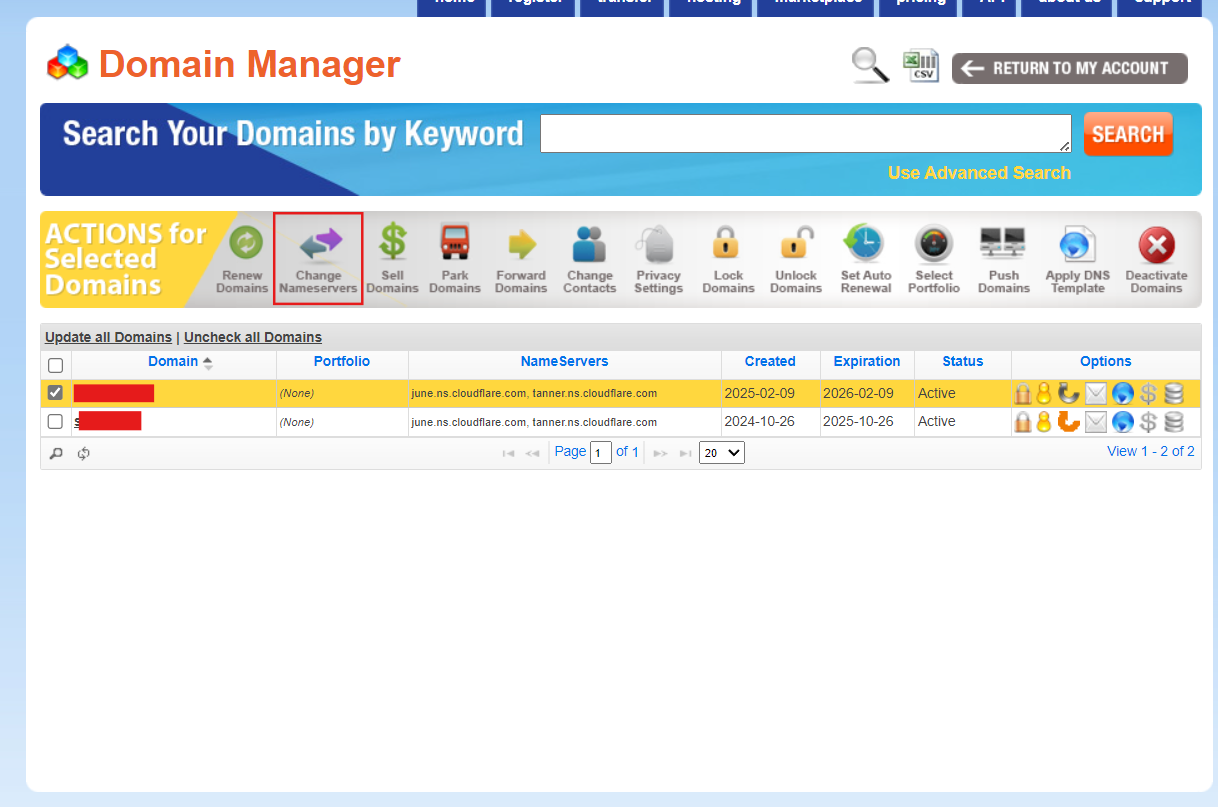Open the rows-per-page dropdown showing 20
This screenshot has width=1218, height=807.
[x=721, y=453]
